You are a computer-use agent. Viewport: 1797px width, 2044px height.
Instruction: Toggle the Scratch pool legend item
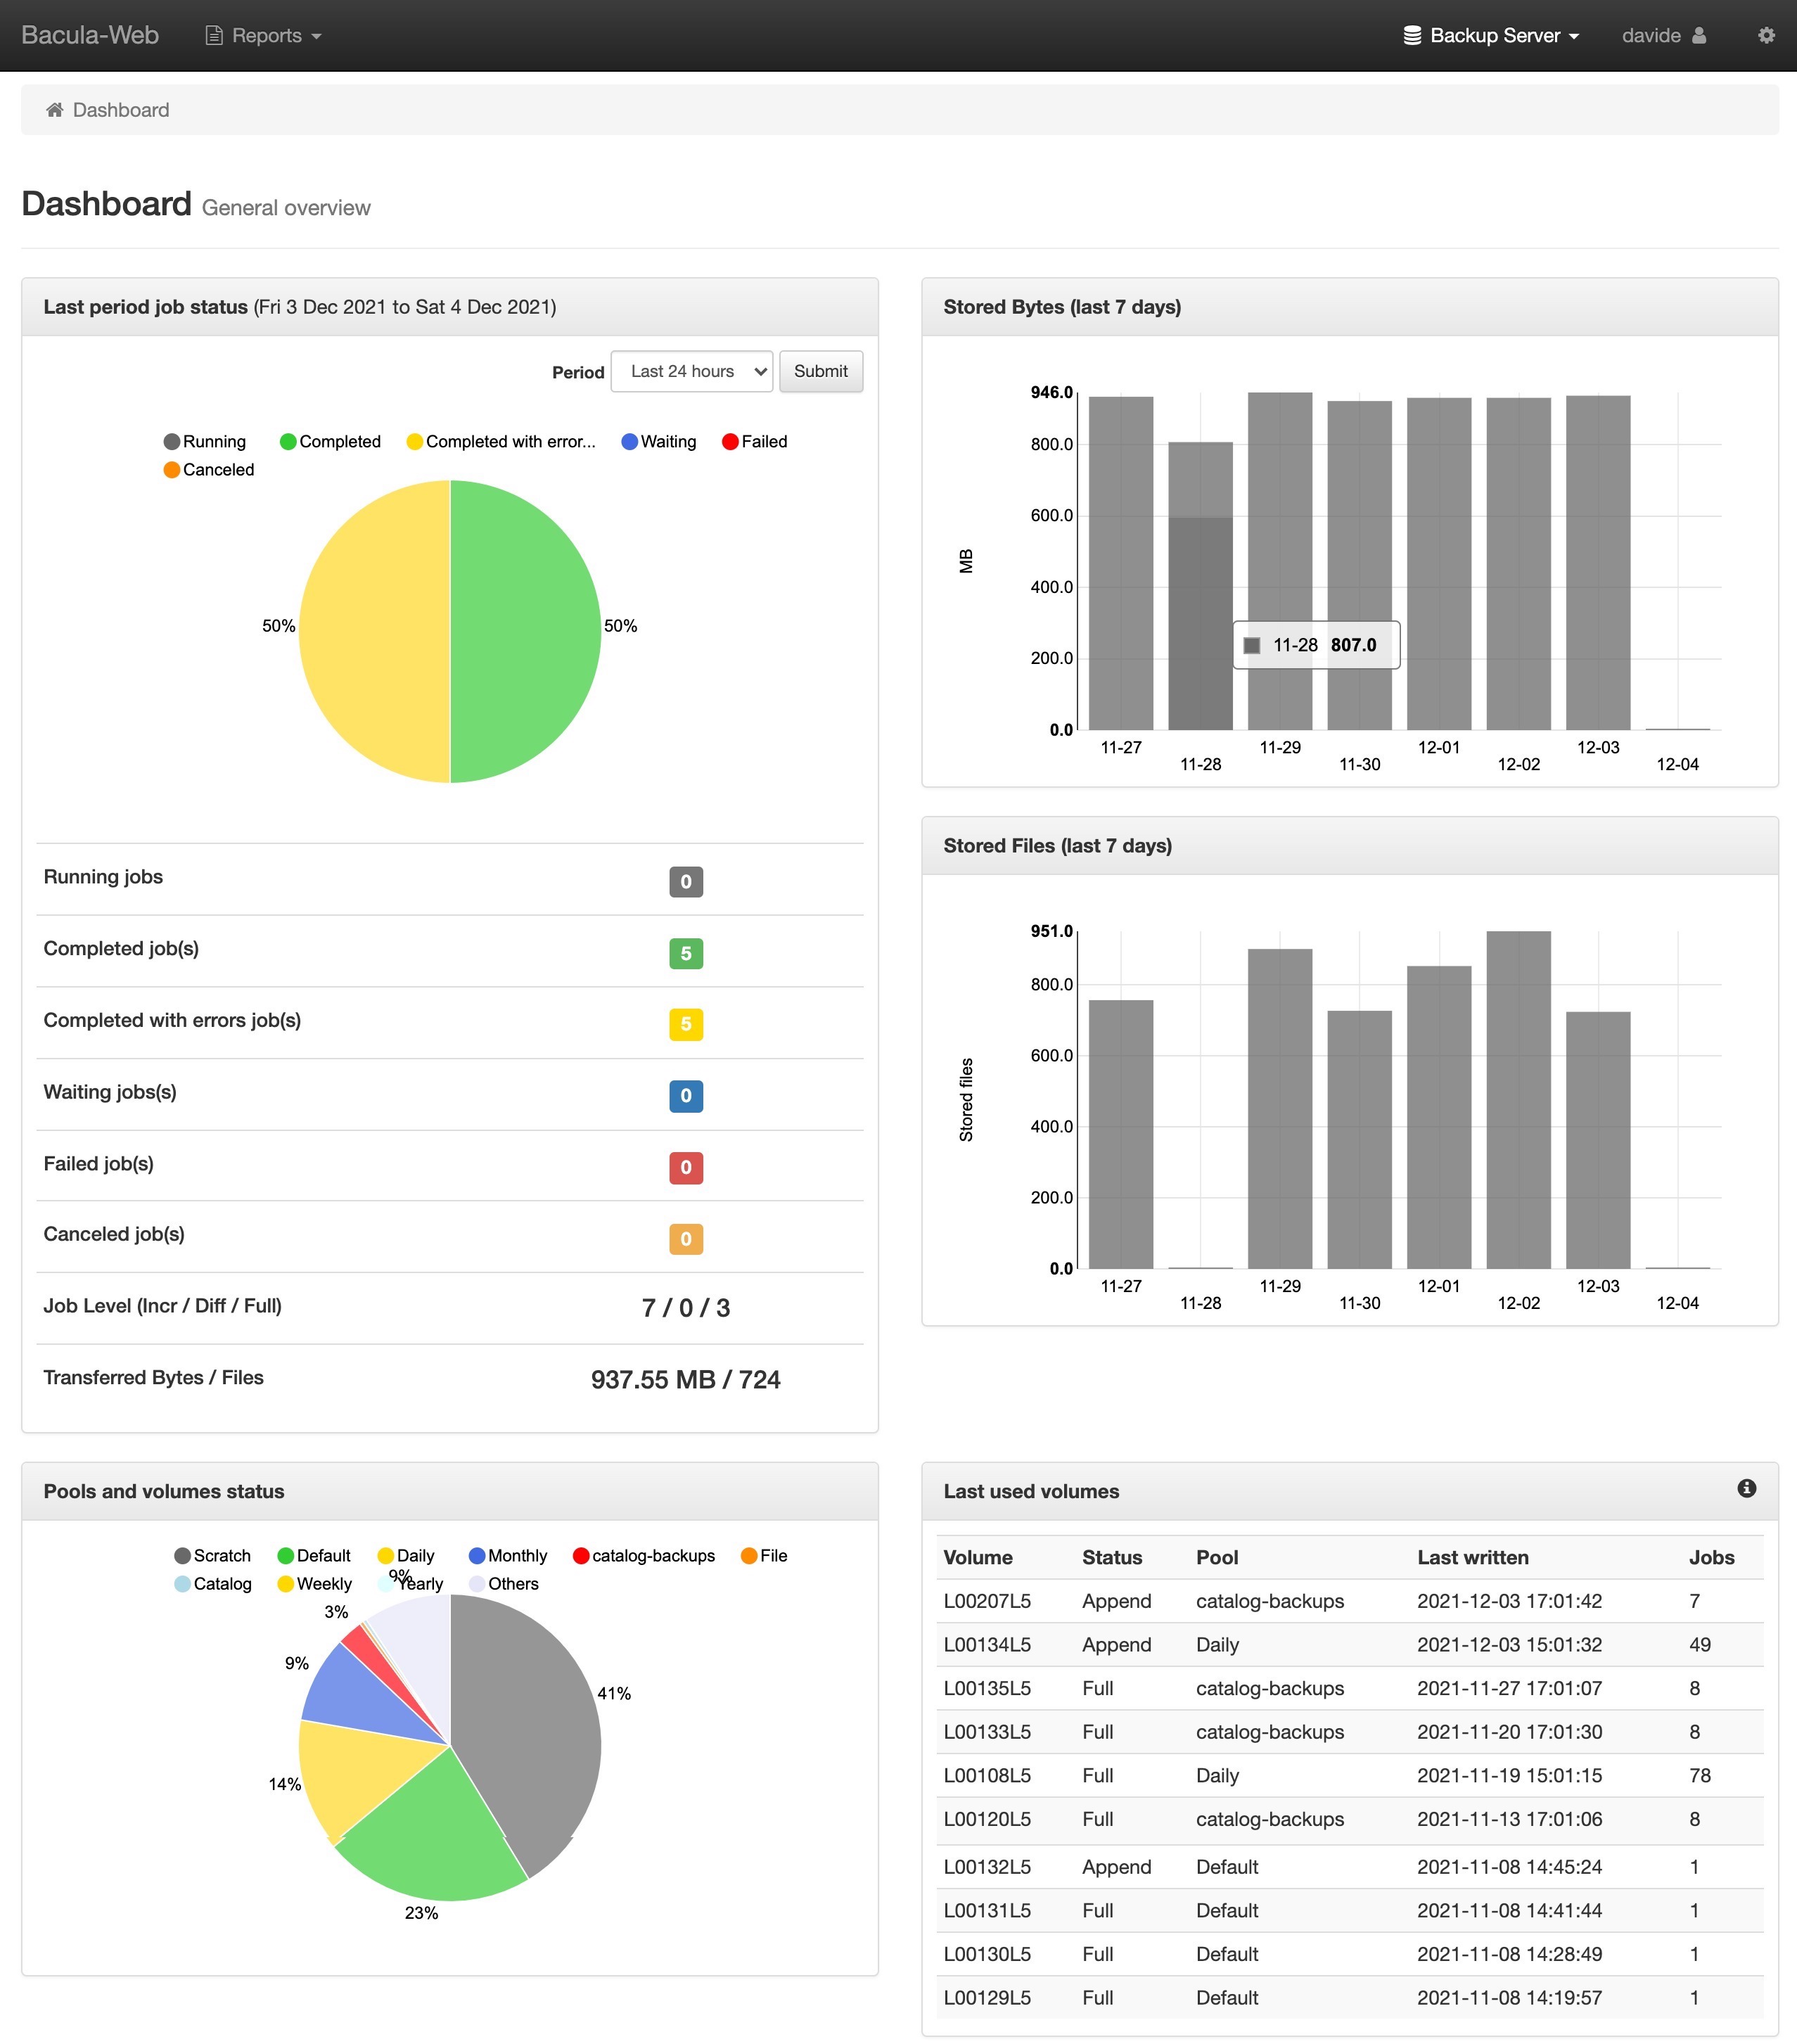[x=212, y=1555]
